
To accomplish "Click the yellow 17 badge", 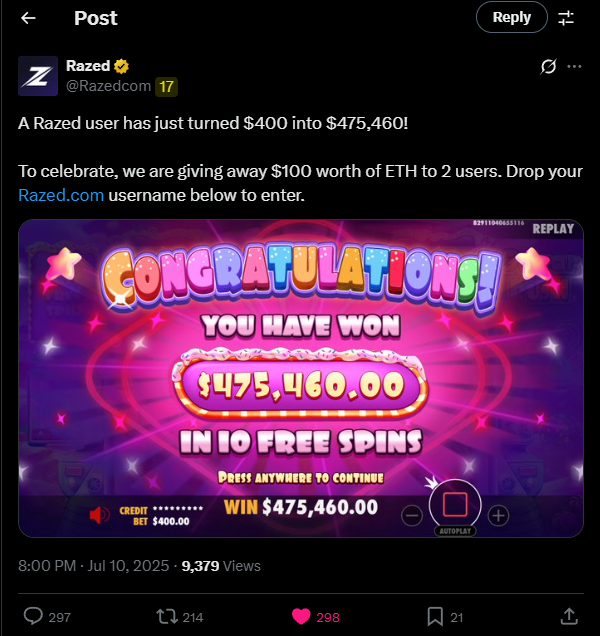I will 166,87.
